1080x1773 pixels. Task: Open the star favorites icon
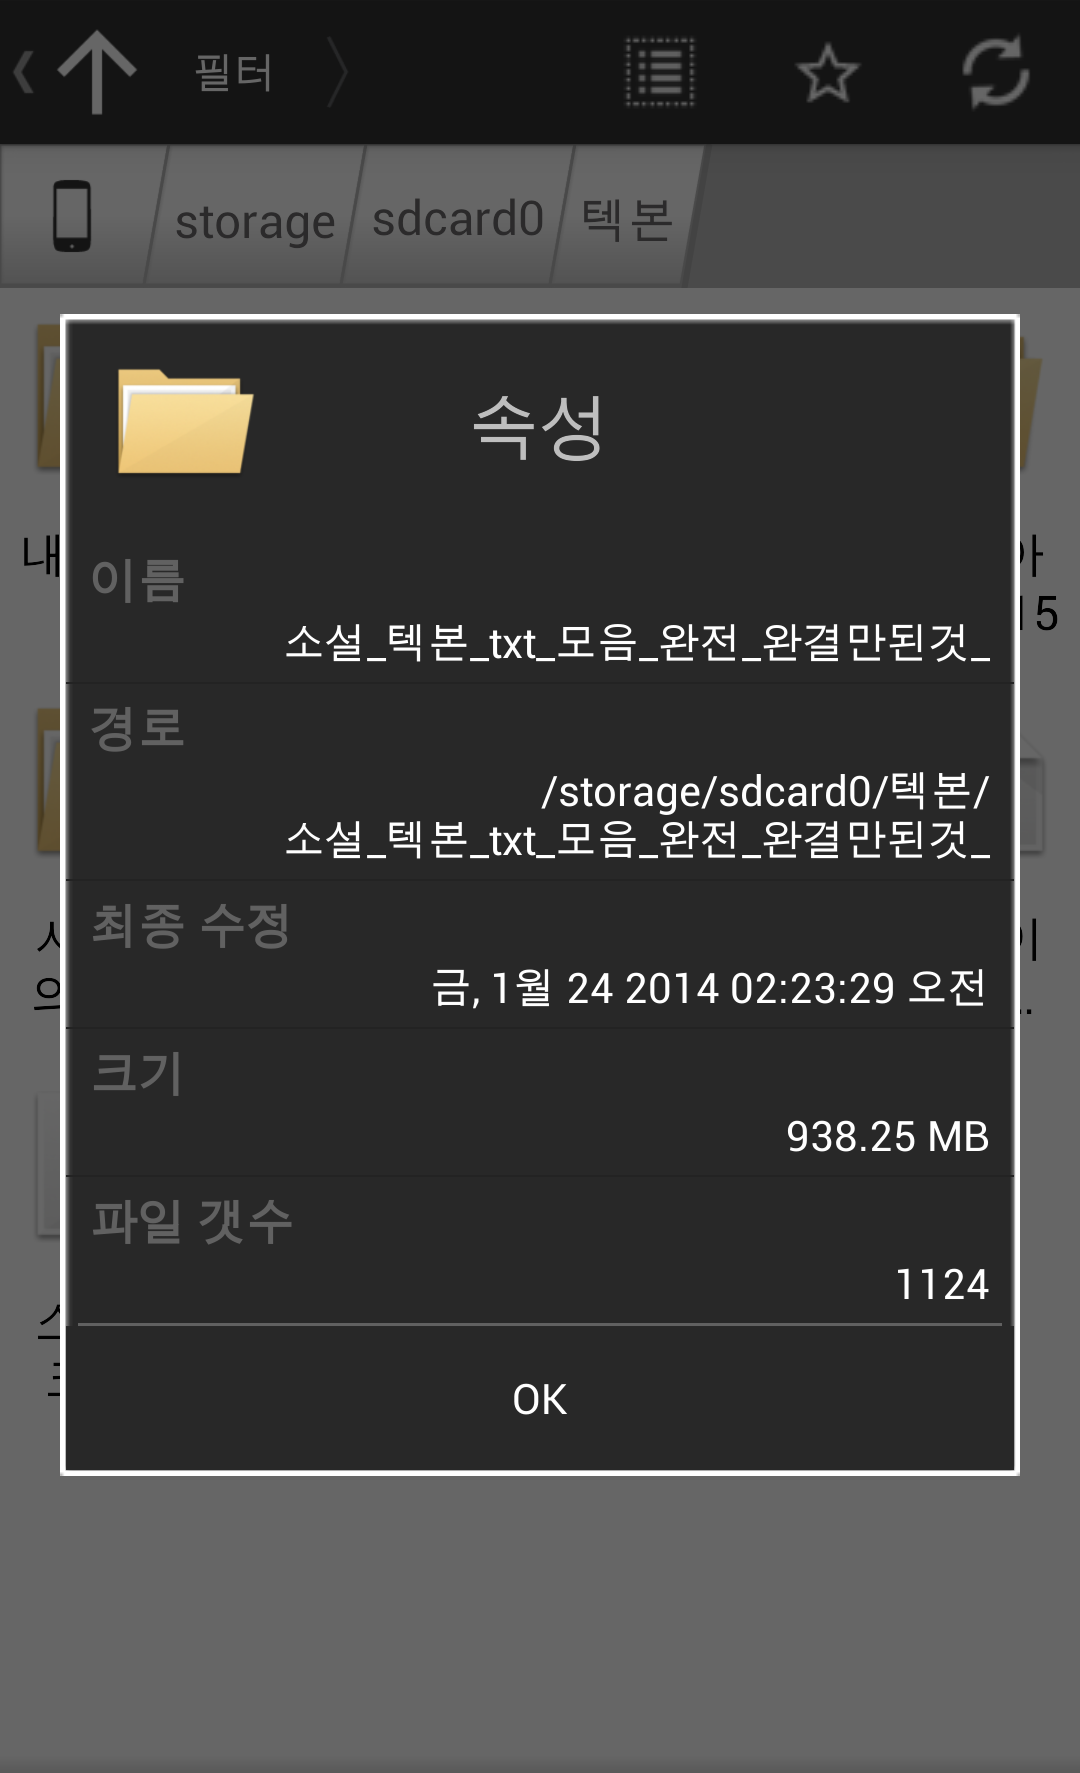[827, 72]
